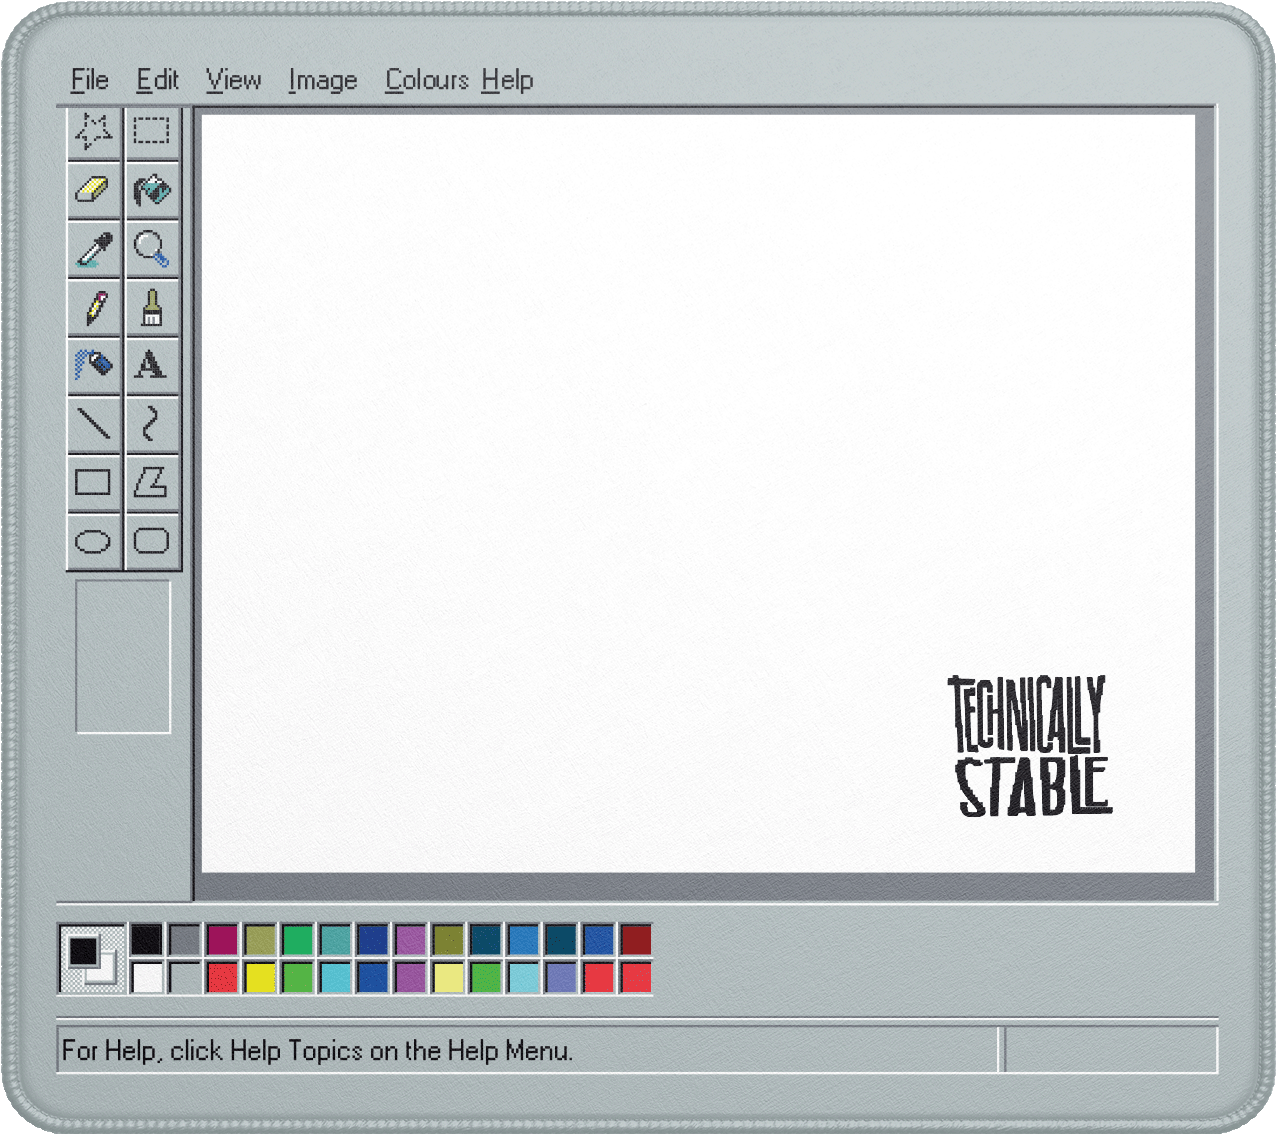Choose the Airbrush spray can tool

tap(94, 365)
